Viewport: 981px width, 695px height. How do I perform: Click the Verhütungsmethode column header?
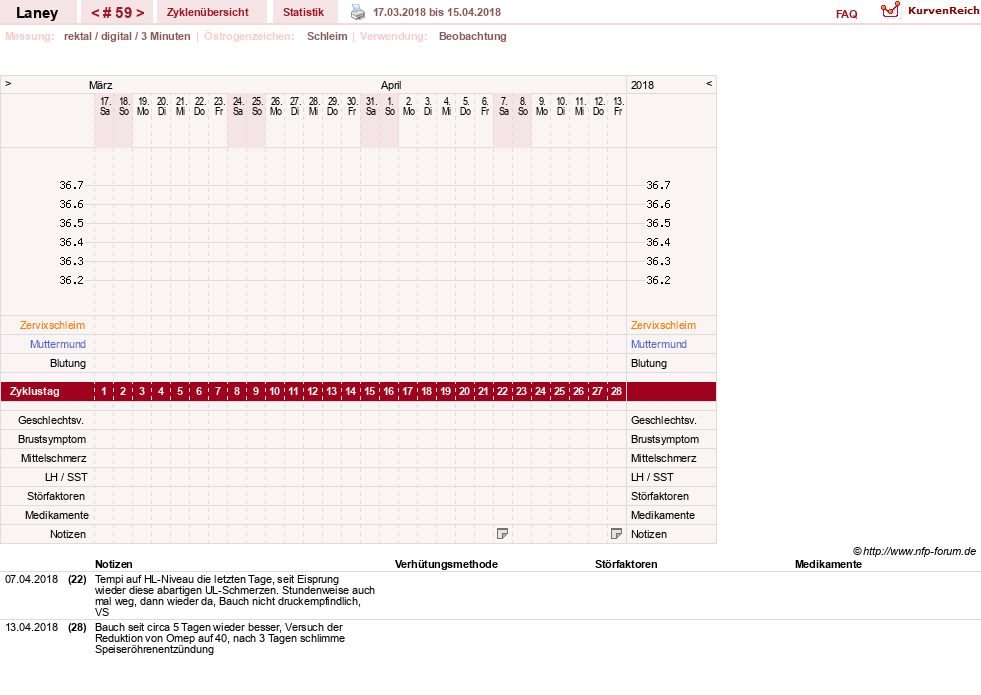446,564
